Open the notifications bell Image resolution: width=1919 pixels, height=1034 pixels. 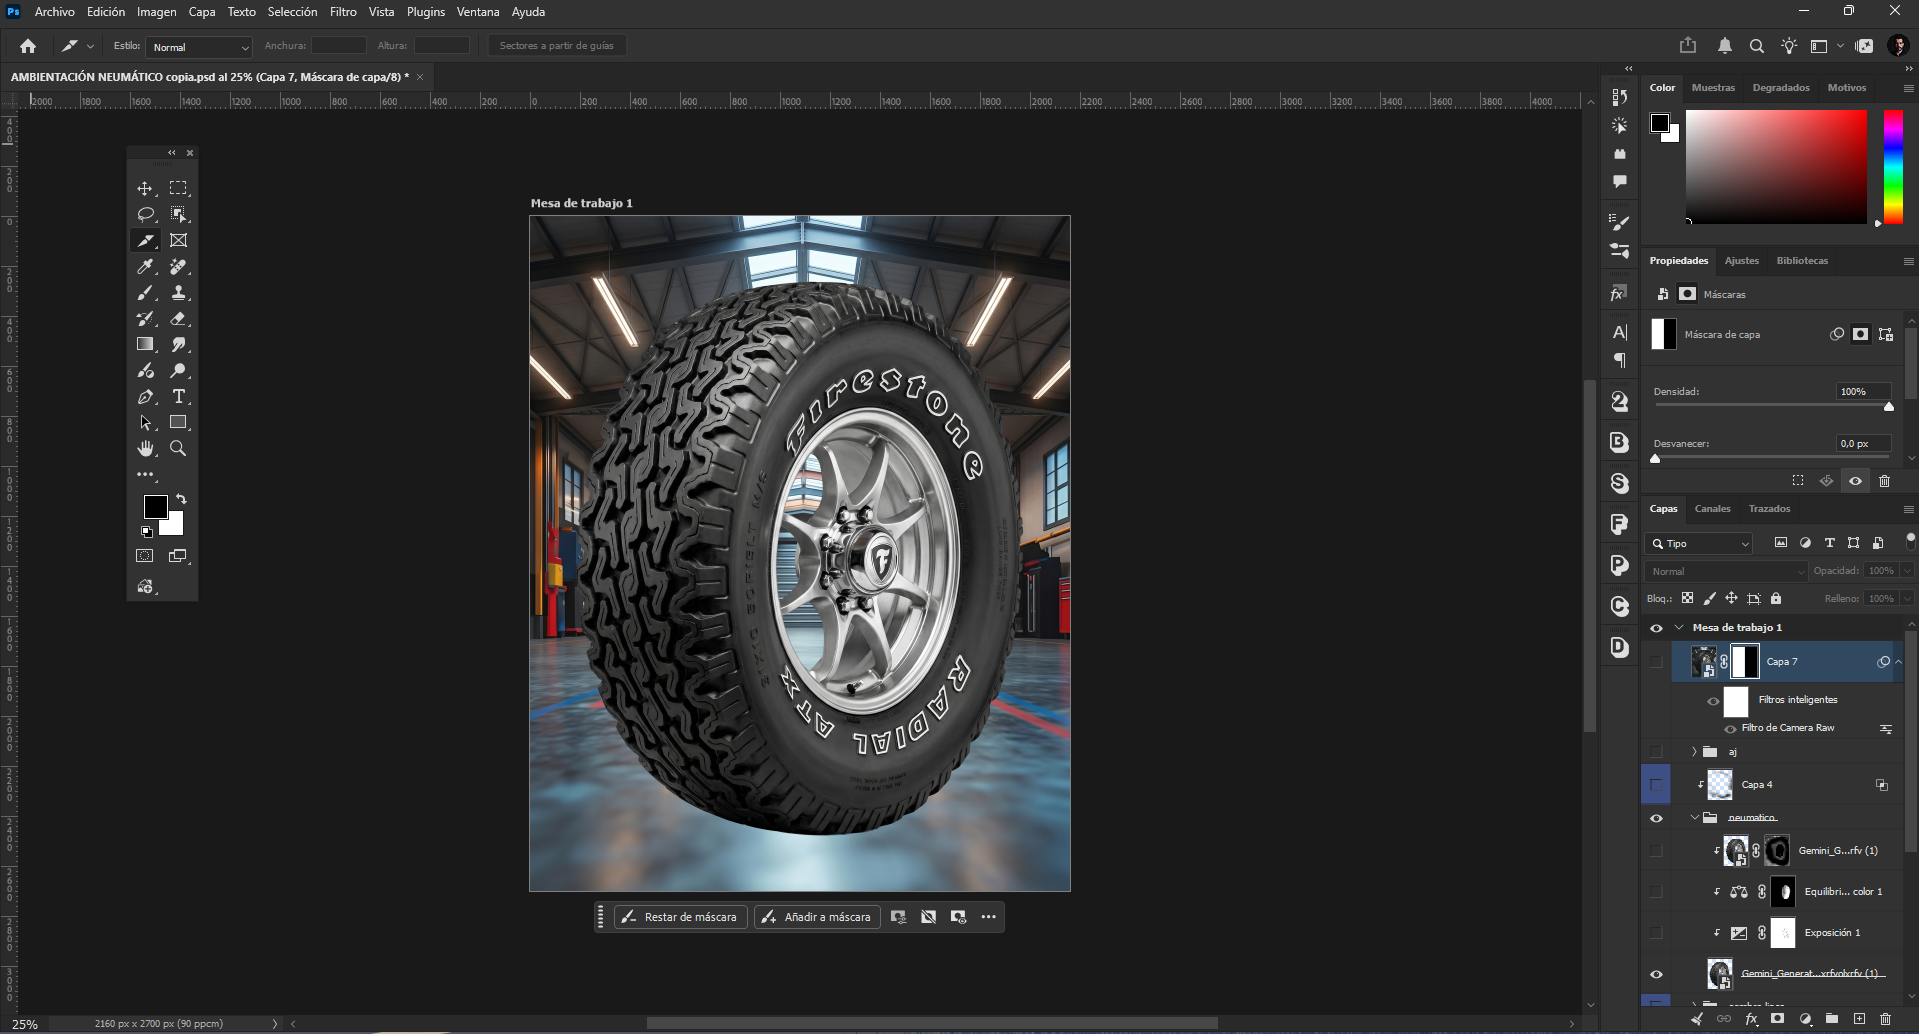(x=1725, y=45)
